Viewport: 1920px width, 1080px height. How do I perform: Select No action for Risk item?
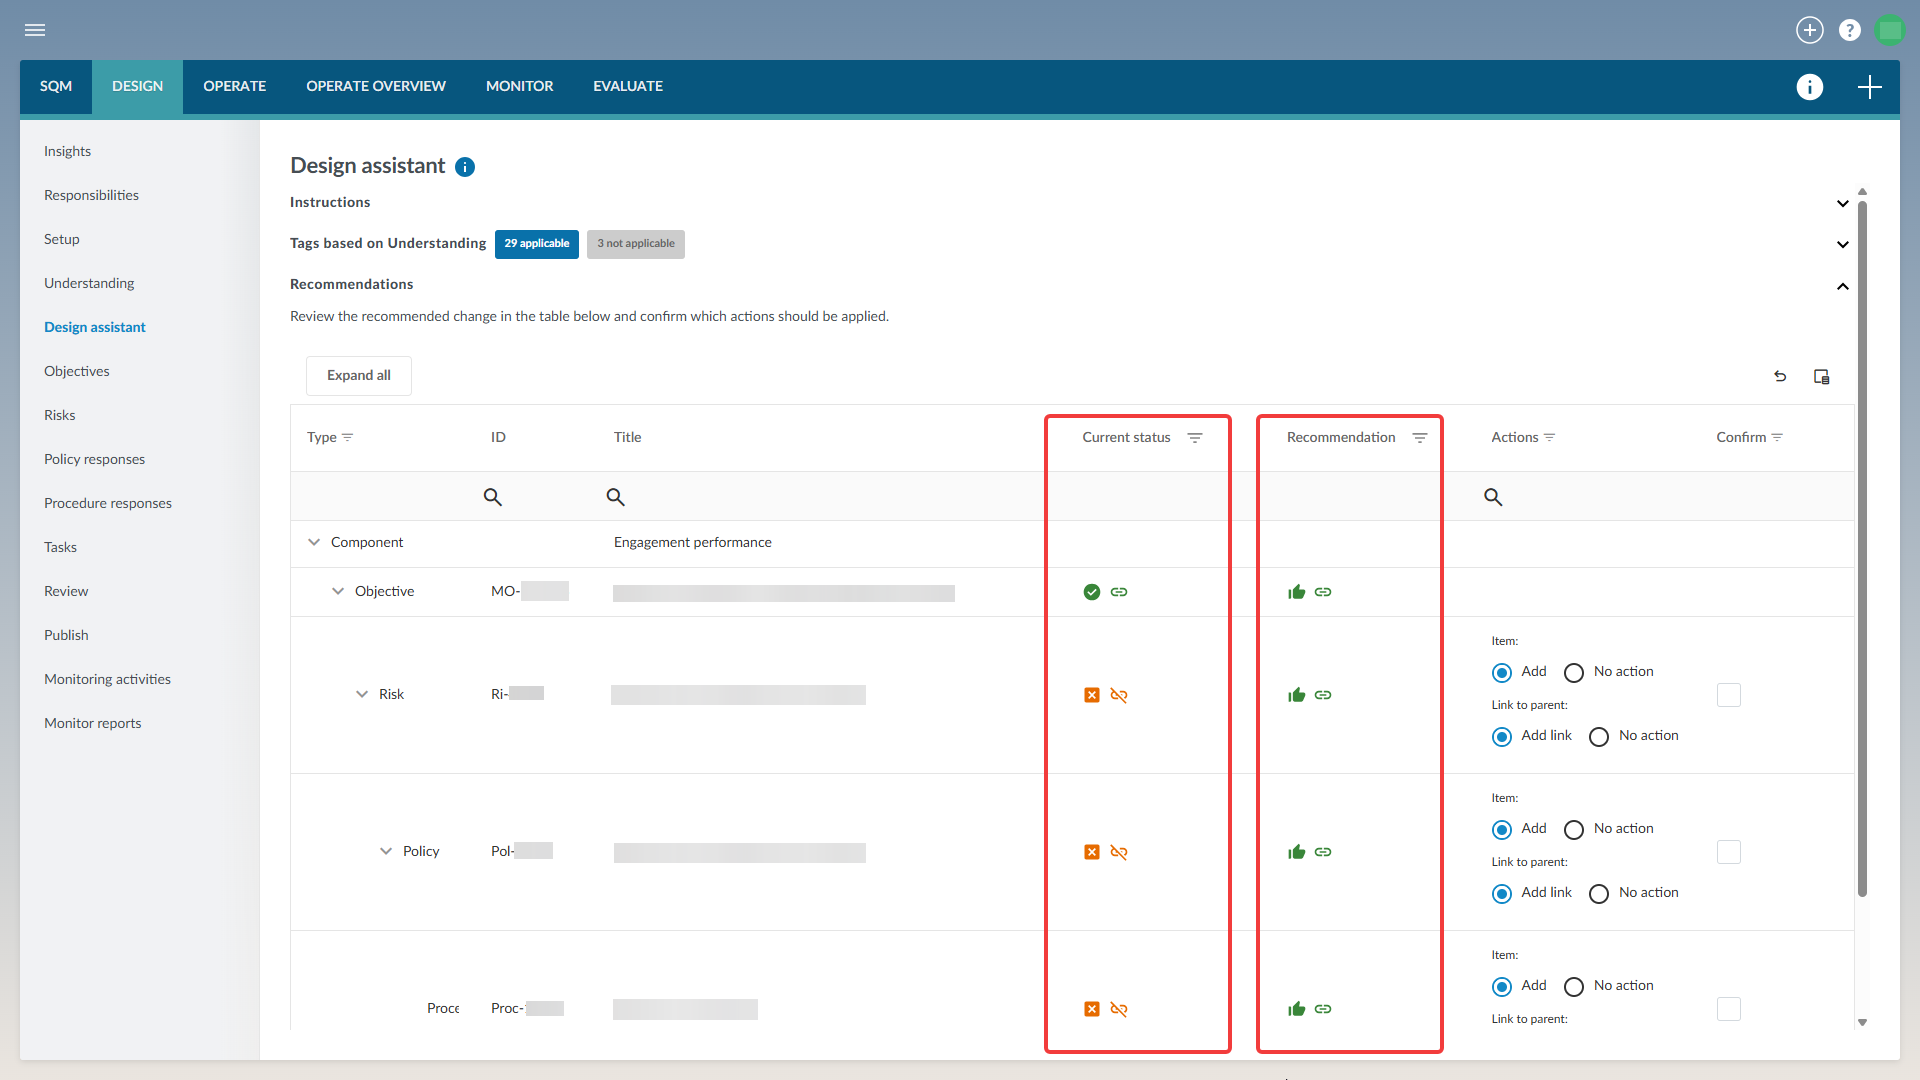coord(1574,672)
